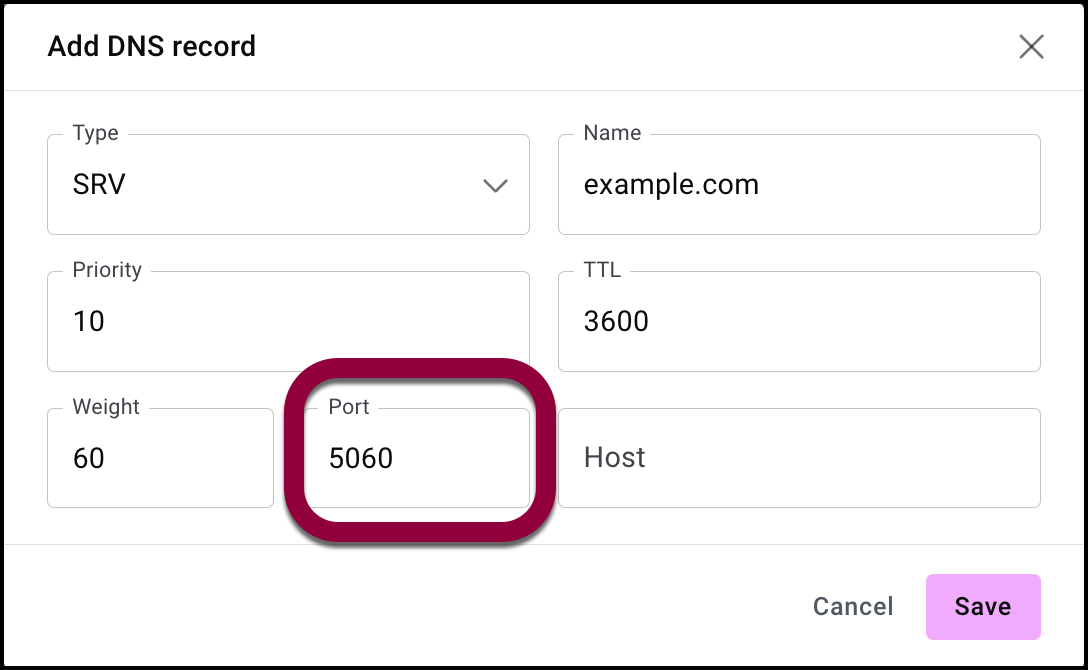Click the "Port" field label
The height and width of the screenshot is (670, 1088).
349,407
